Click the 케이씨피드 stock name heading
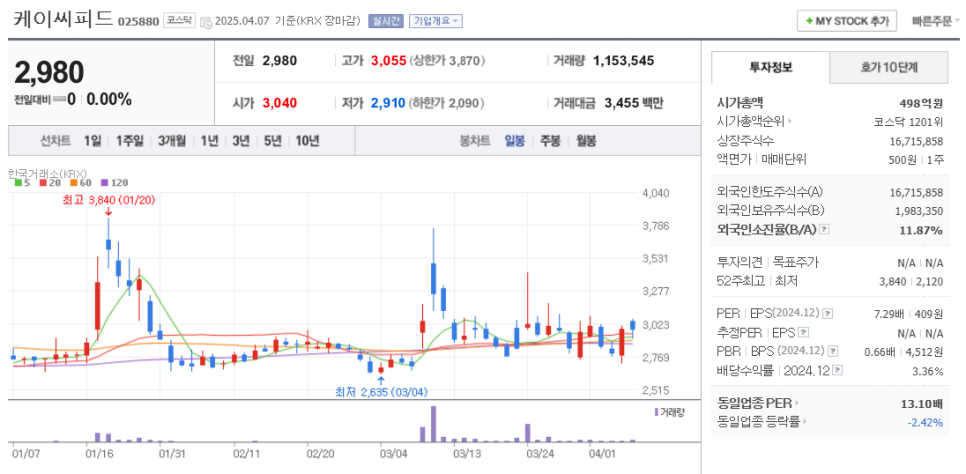The width and height of the screenshot is (966, 474). coord(63,19)
